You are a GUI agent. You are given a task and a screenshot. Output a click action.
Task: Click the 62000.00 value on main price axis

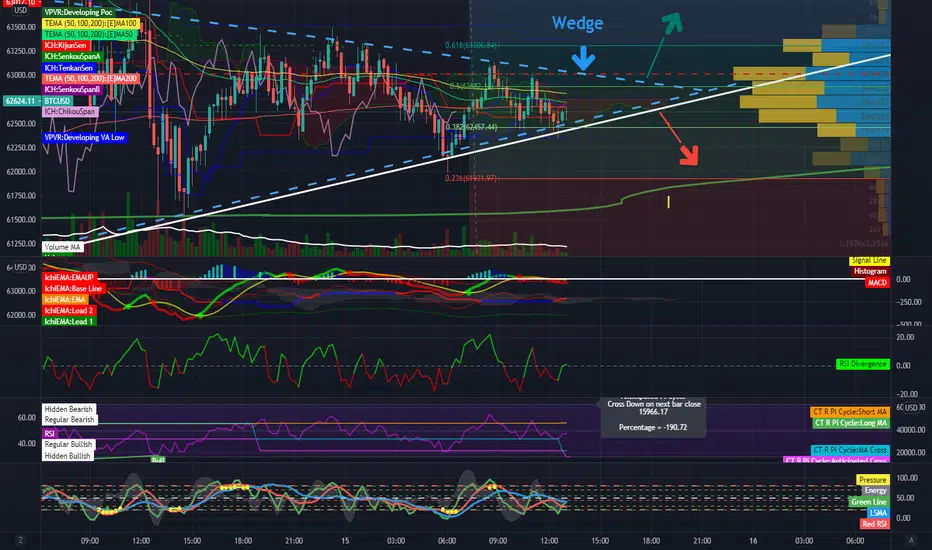(x=21, y=172)
